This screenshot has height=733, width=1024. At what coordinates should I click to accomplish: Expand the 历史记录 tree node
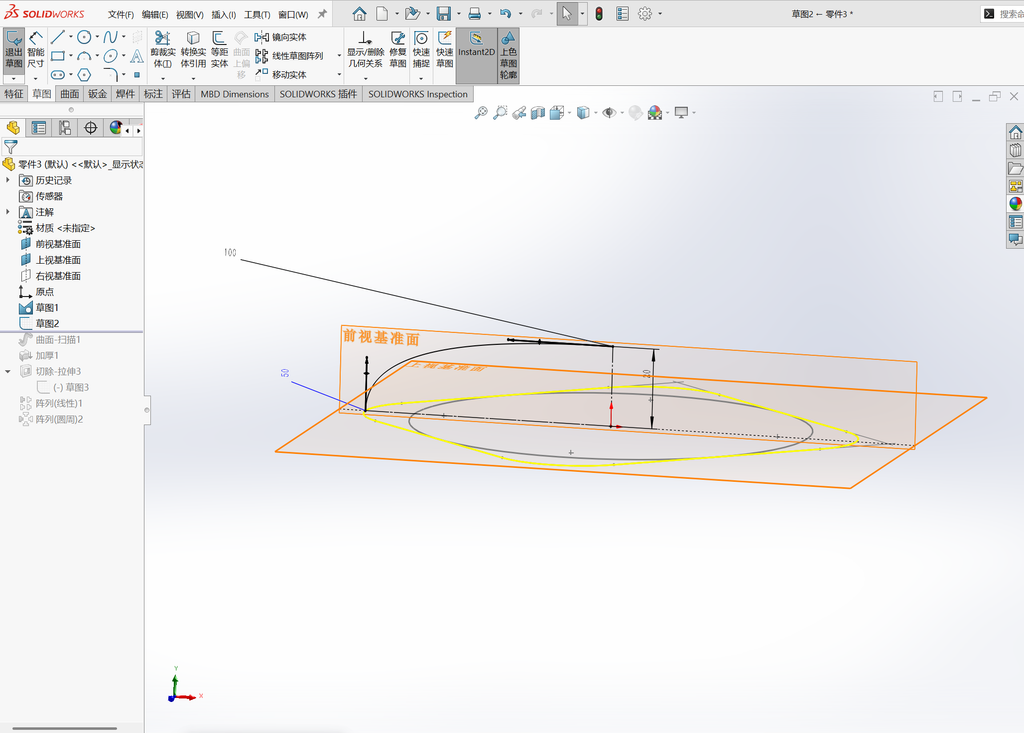coord(8,180)
